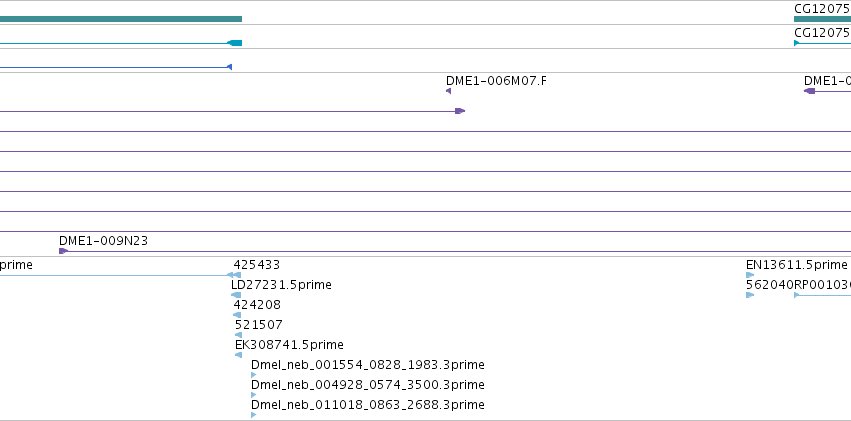Screen dimensions: 851x421
Task: Click the EN13611.5prime label
Action: click(x=796, y=265)
